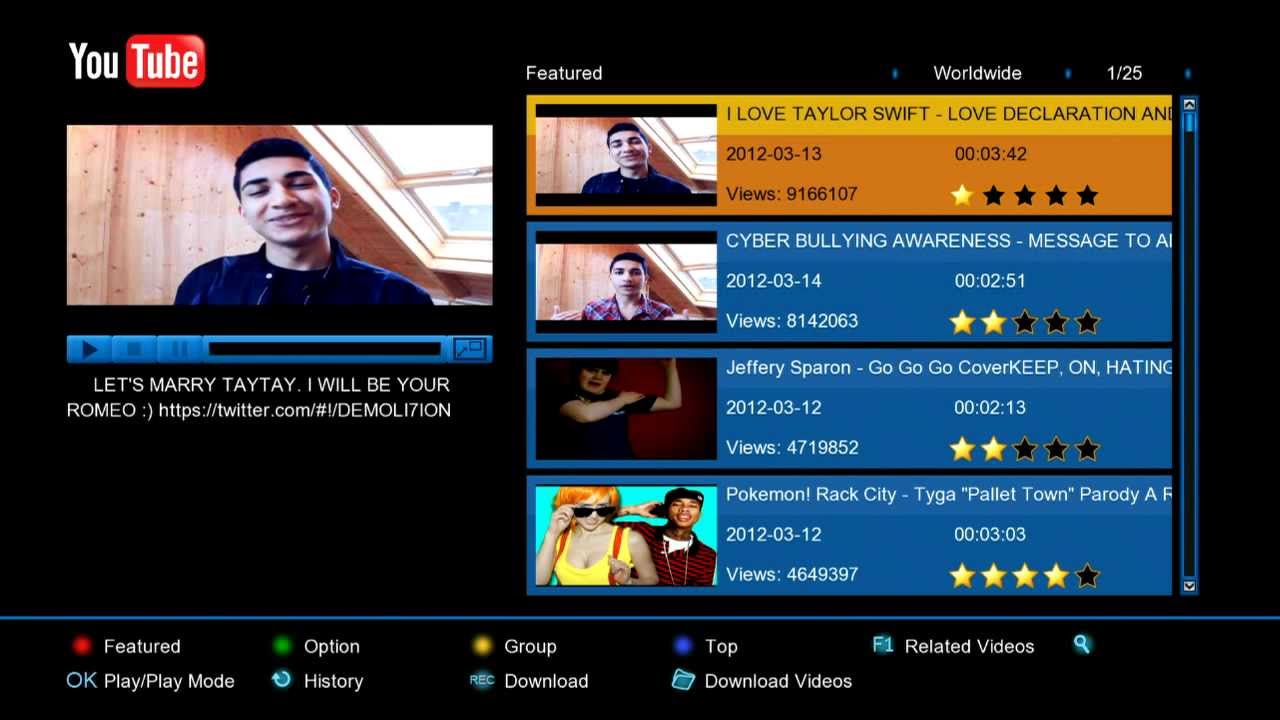Viewport: 1280px width, 720px height.
Task: Click Views: 4719852
Action: pos(792,448)
